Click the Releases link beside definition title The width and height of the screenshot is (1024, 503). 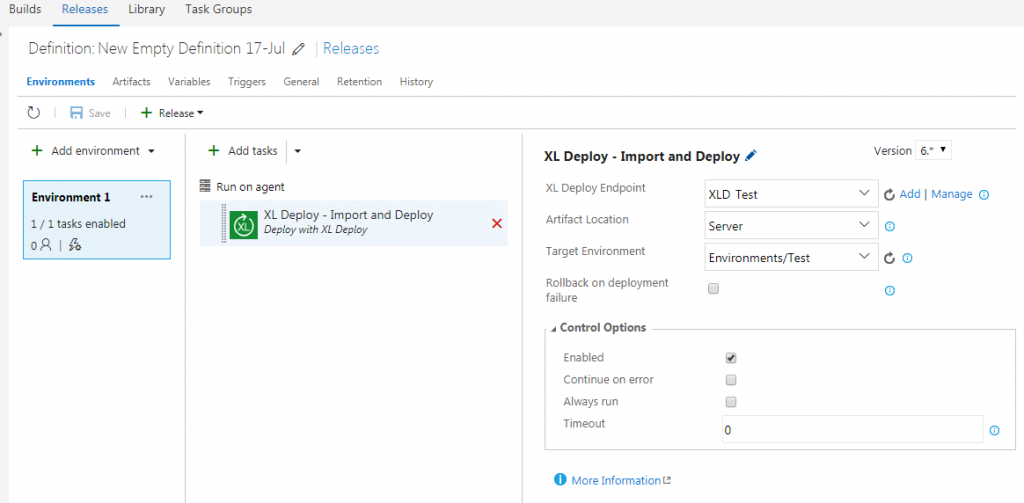coord(351,48)
